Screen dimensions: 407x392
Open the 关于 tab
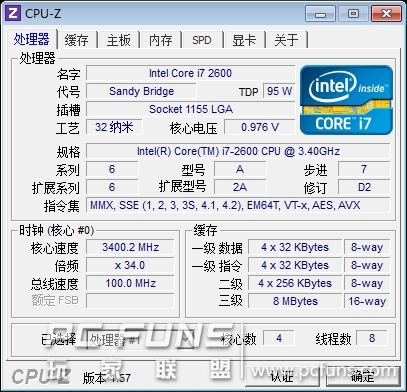[x=286, y=40]
